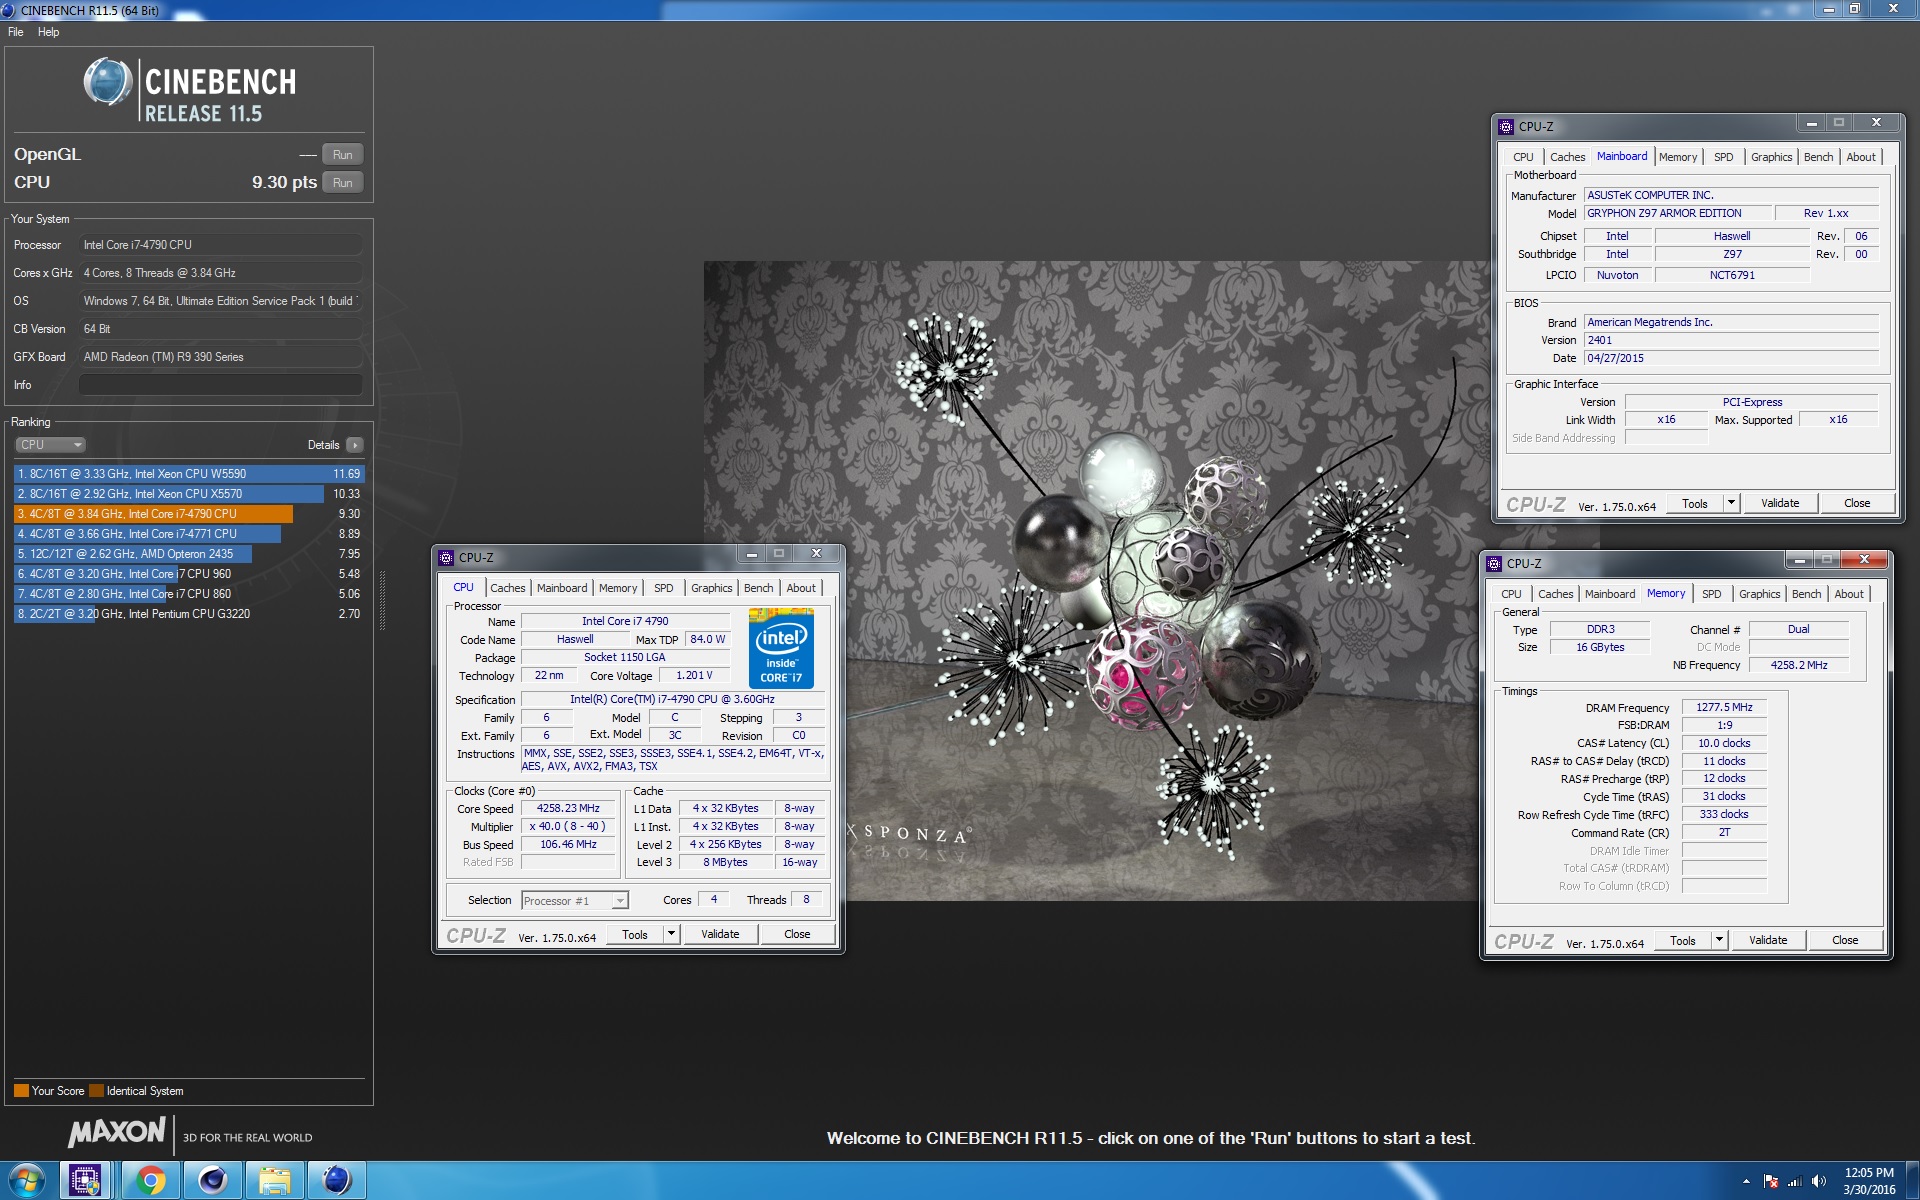Open the Help menu in Cinebench
Screen dimensions: 1920x1200
click(49, 32)
